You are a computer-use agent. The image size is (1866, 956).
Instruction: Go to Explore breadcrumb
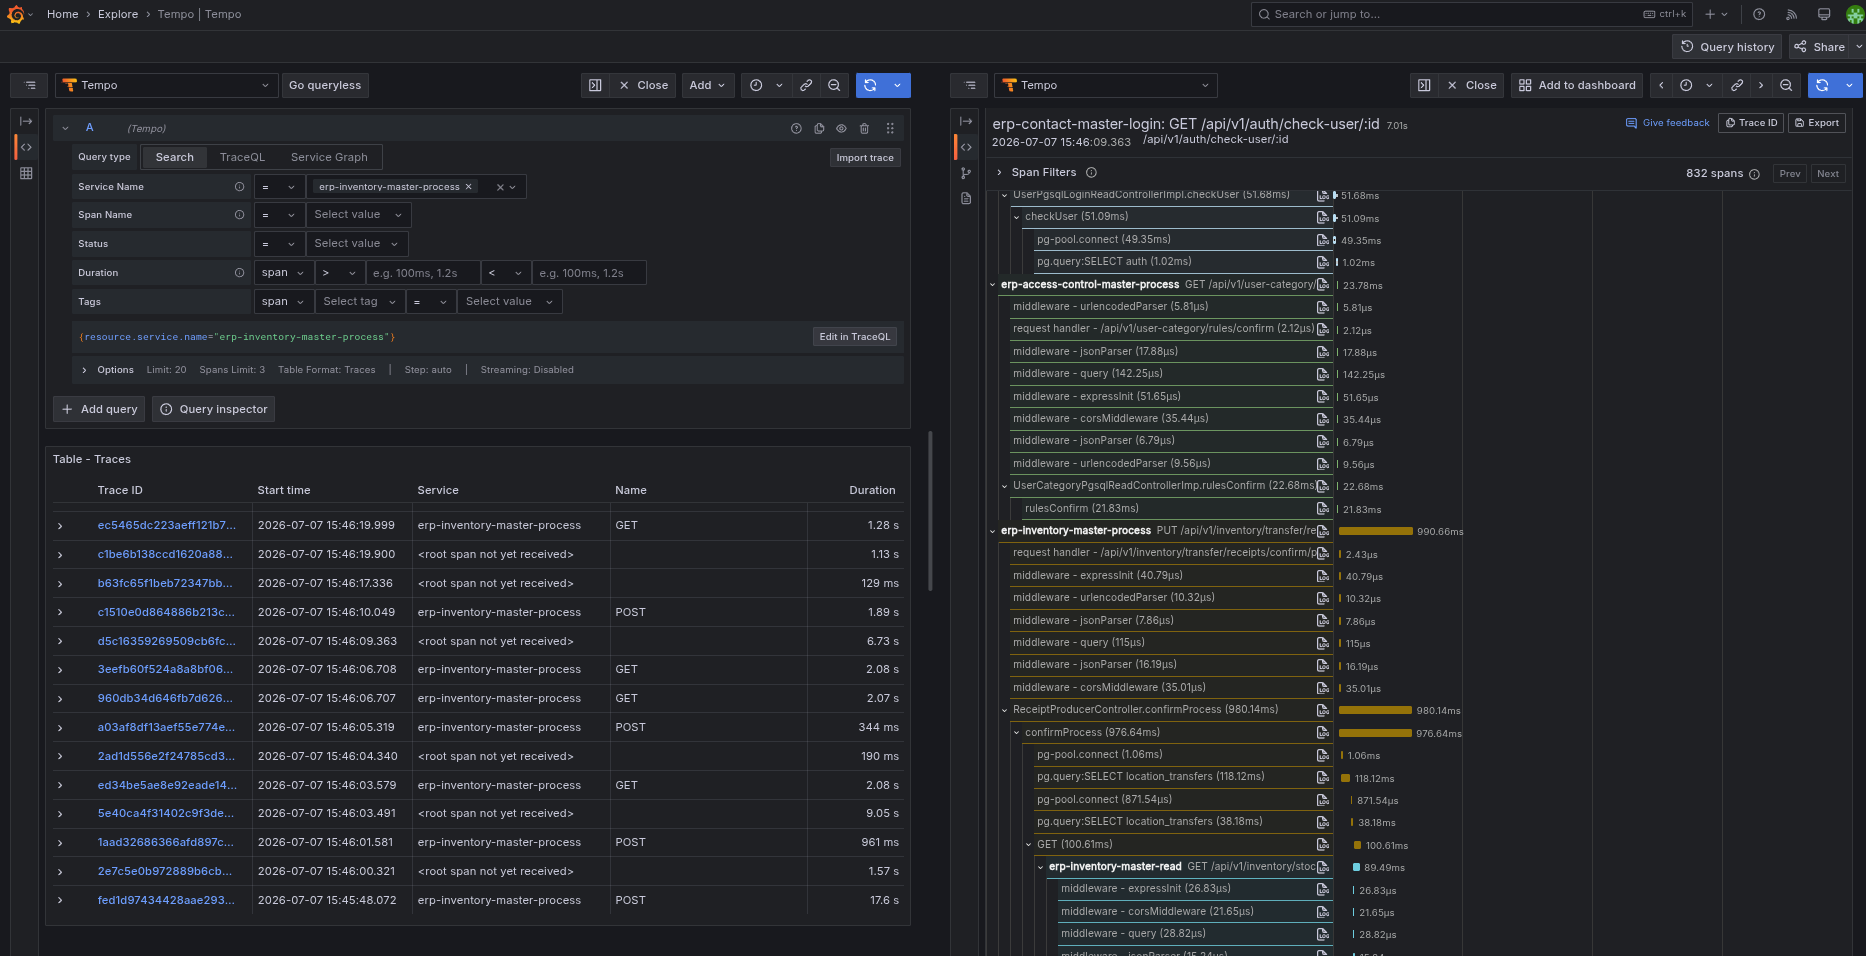(x=118, y=14)
